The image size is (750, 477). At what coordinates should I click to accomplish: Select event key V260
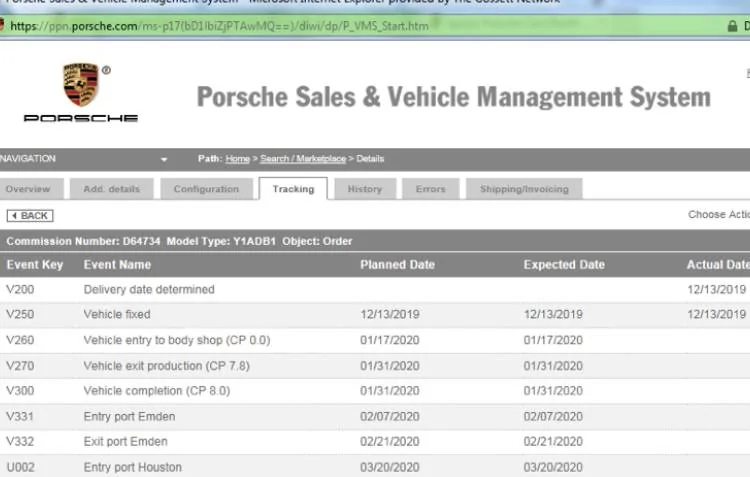(20, 340)
